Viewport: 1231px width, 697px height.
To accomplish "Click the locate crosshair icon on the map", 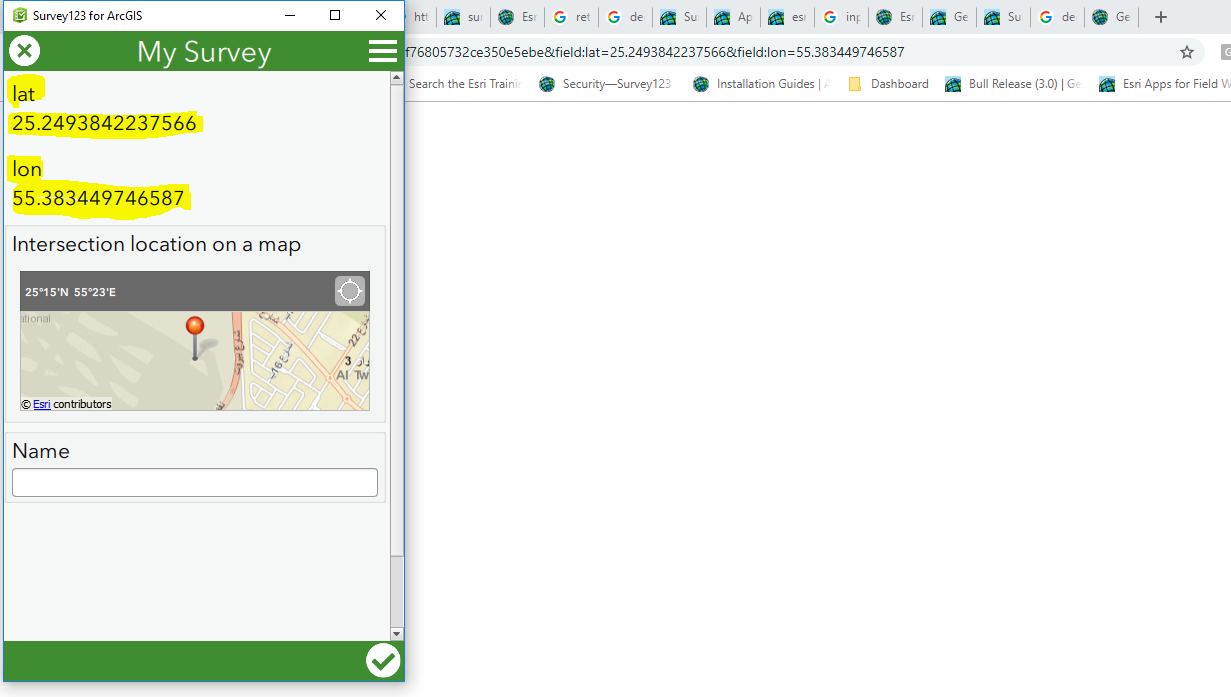I will (350, 291).
